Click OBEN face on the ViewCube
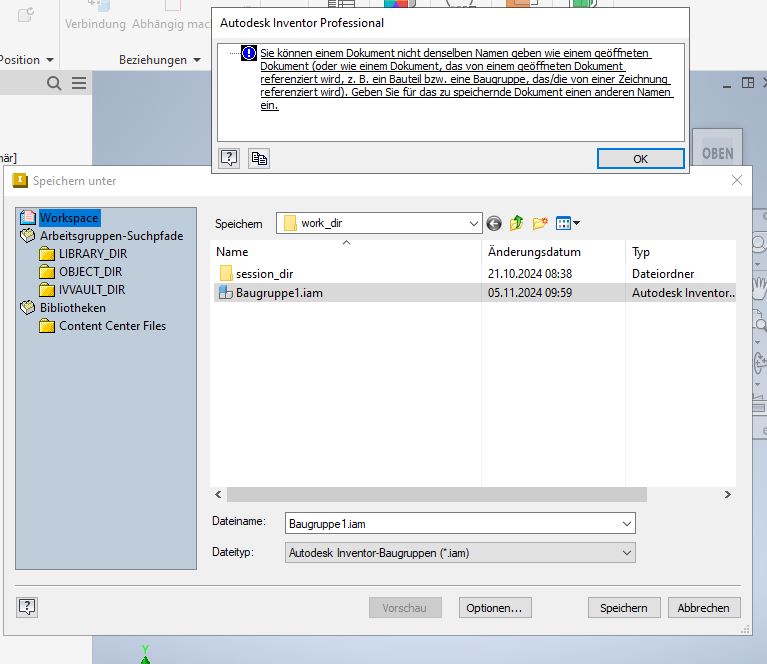This screenshot has width=767, height=664. pos(718,154)
